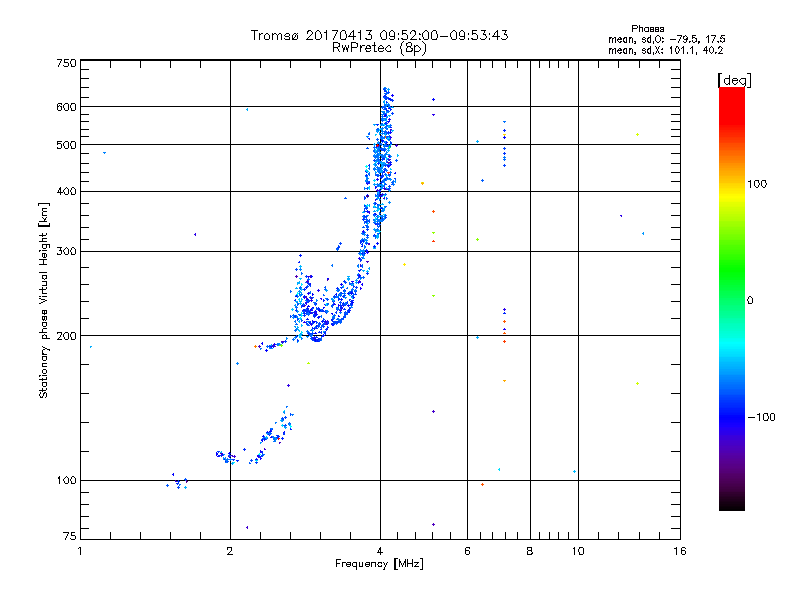Click the '300' y-axis tick label
Viewport: 800px width, 600px height.
66,251
